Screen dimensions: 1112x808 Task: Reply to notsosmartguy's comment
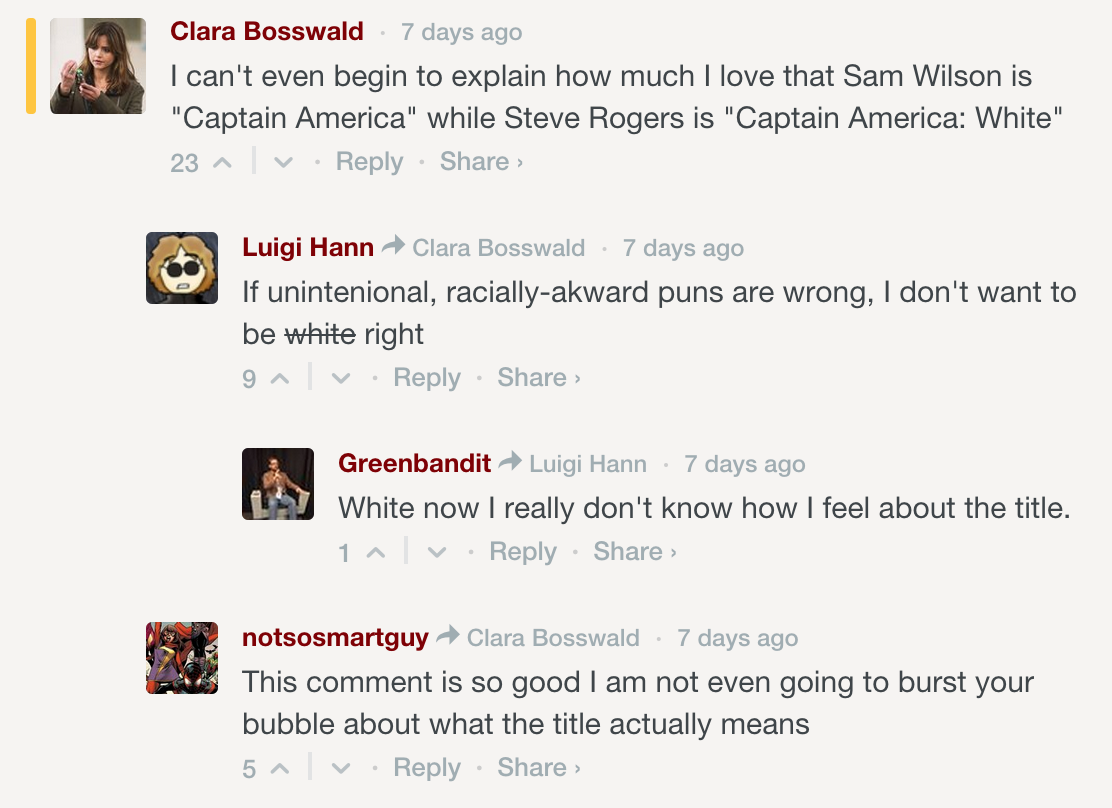(427, 768)
